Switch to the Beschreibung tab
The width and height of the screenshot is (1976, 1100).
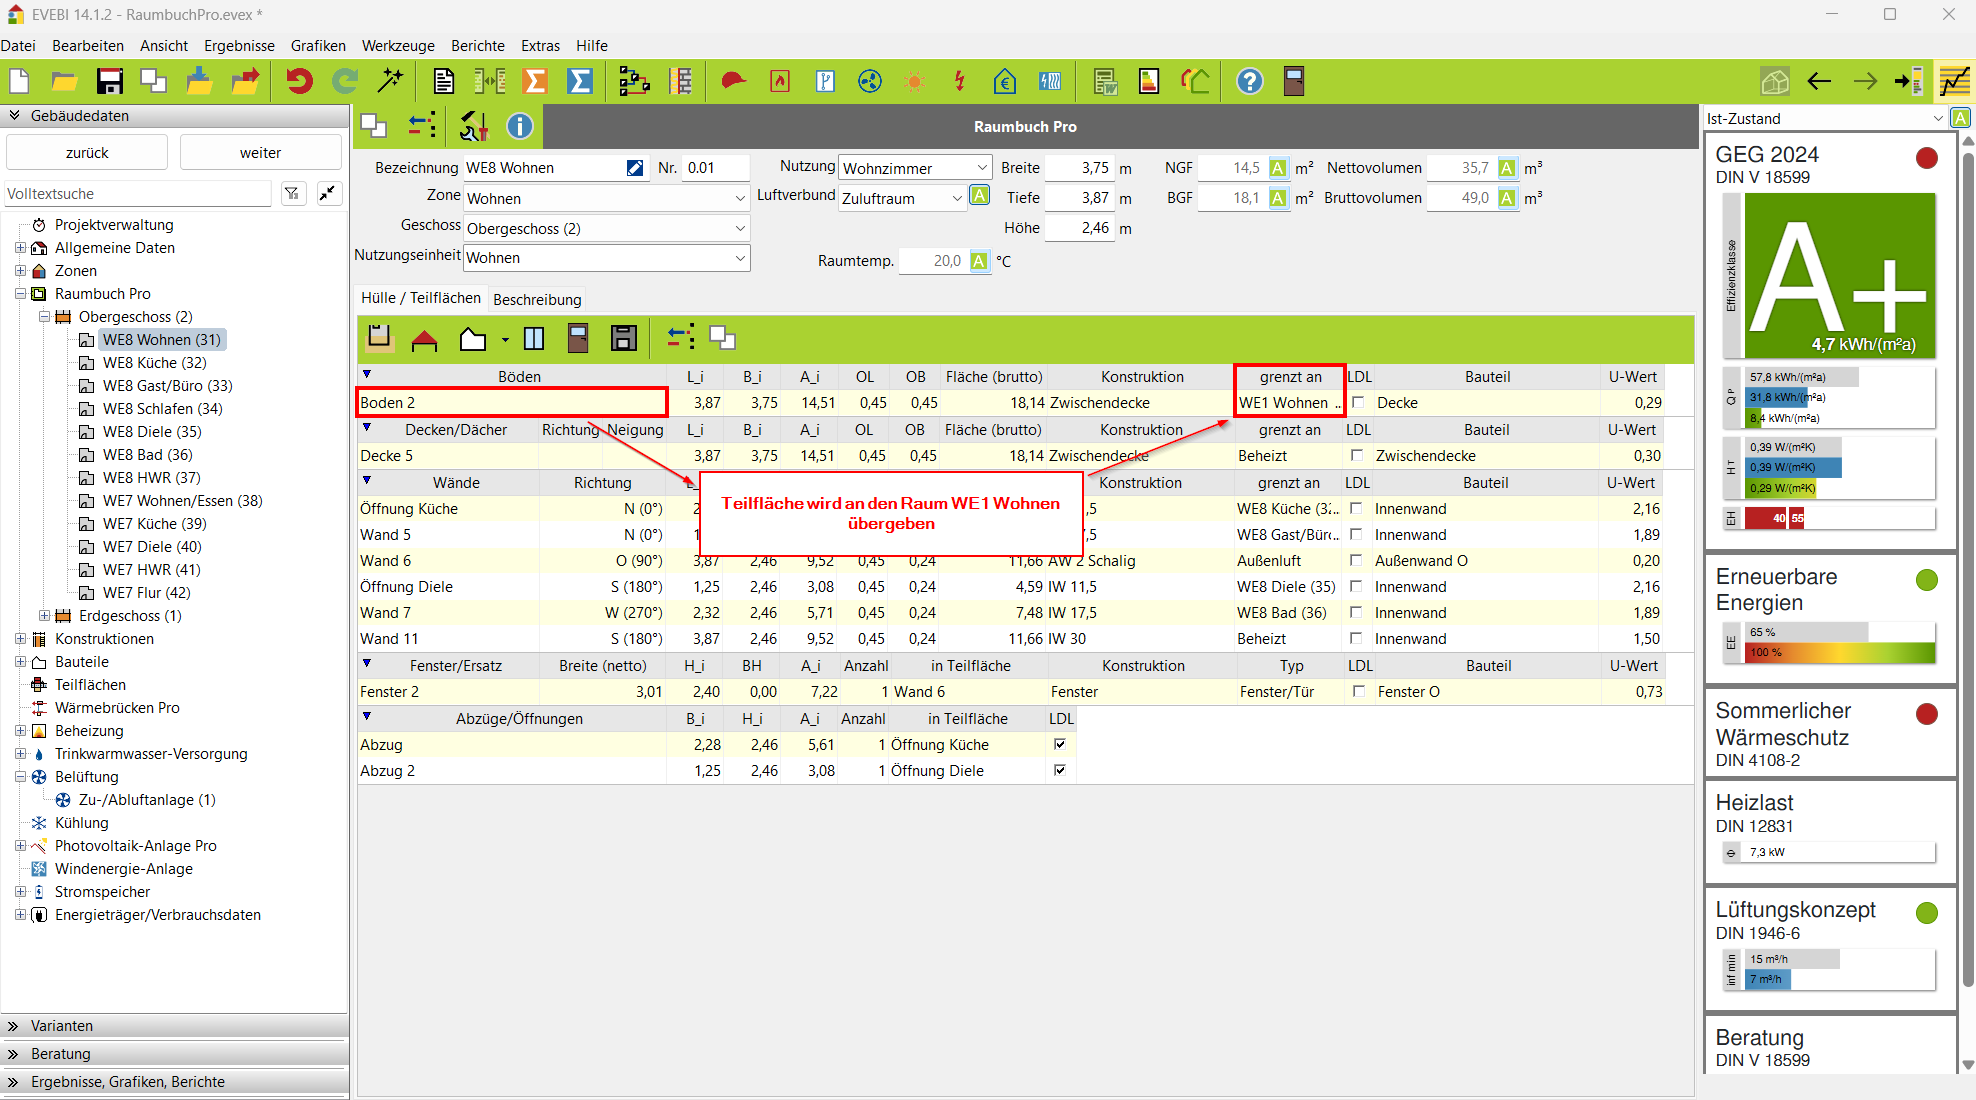pyautogui.click(x=537, y=299)
